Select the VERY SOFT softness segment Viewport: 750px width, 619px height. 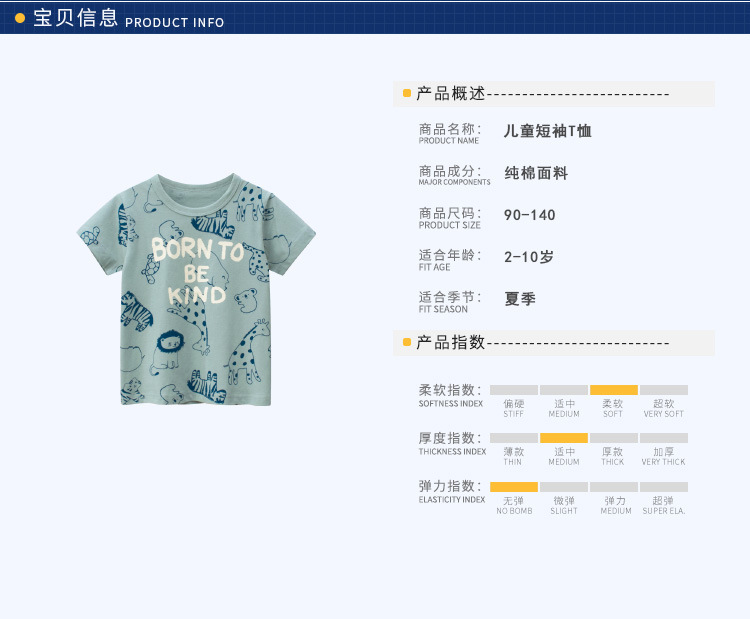point(664,390)
